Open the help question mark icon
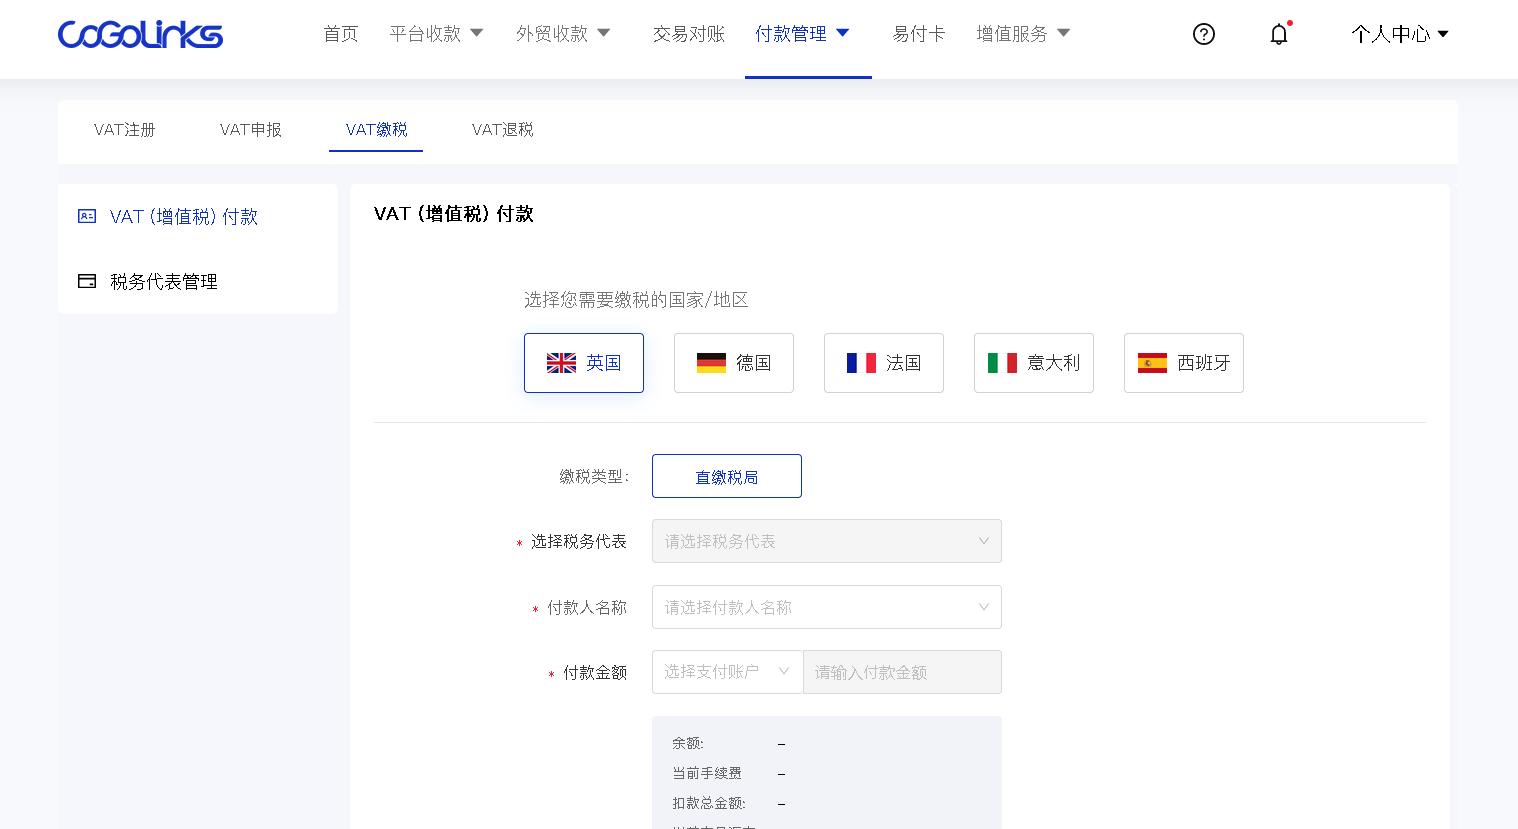1518x829 pixels. (1203, 34)
